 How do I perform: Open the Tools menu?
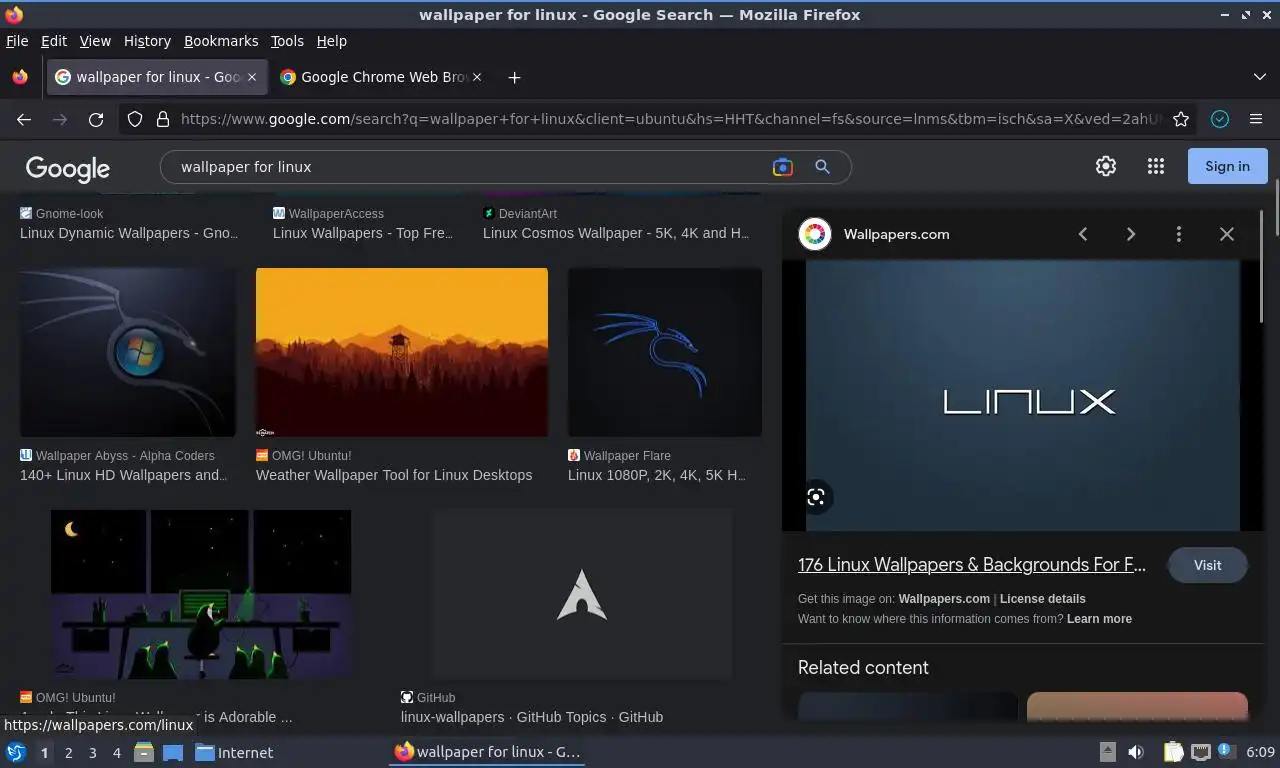[287, 41]
